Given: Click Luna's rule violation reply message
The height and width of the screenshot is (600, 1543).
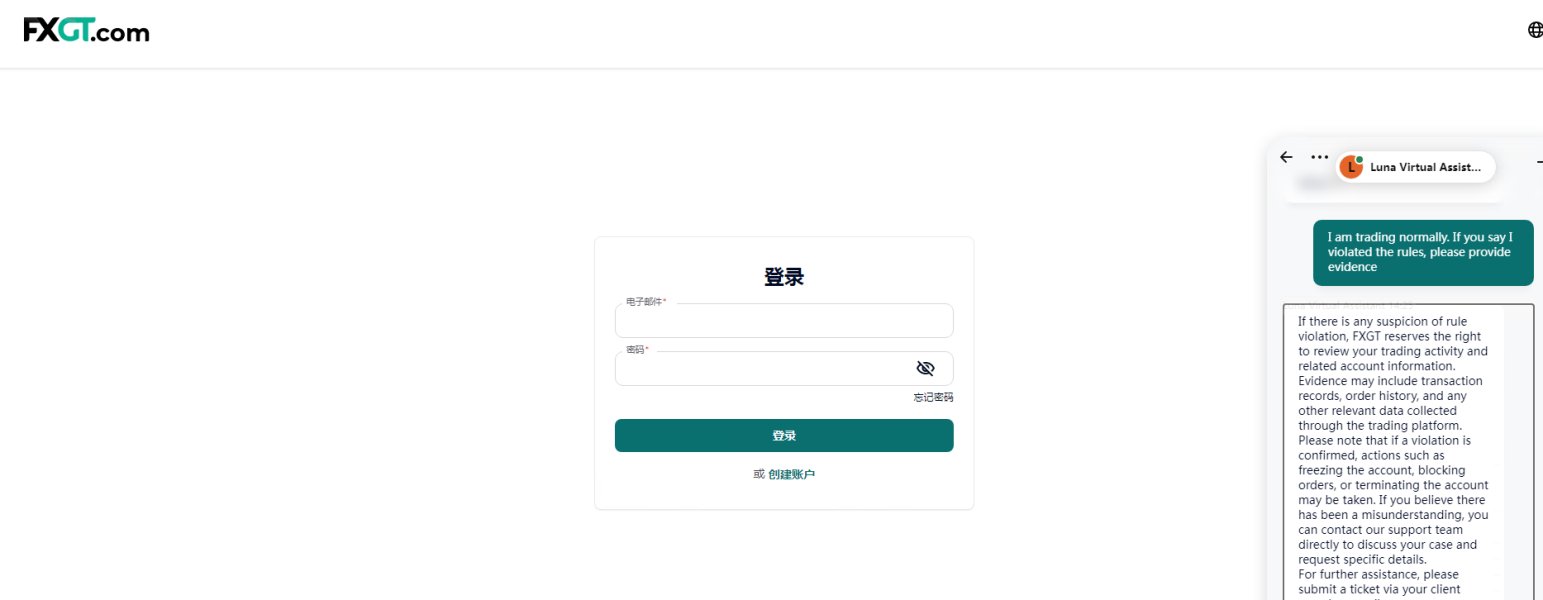Looking at the screenshot, I should [1393, 451].
